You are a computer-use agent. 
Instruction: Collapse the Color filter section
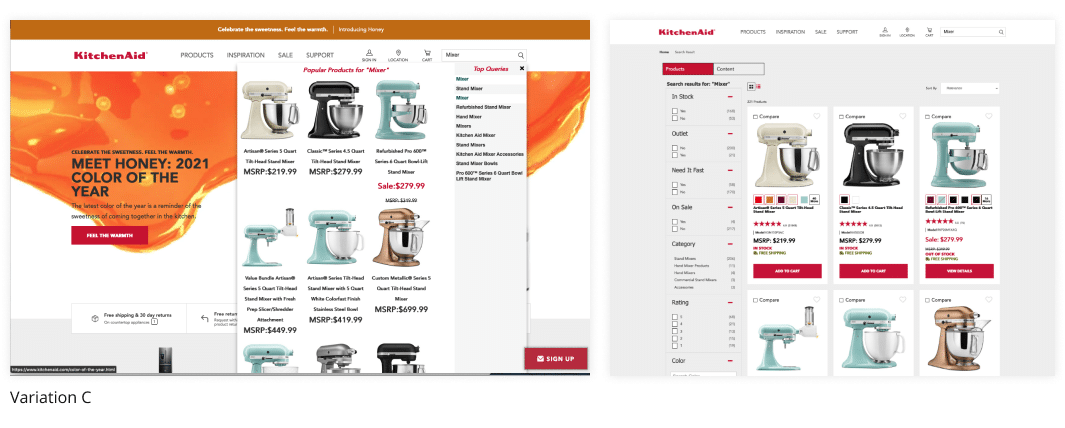tap(729, 361)
